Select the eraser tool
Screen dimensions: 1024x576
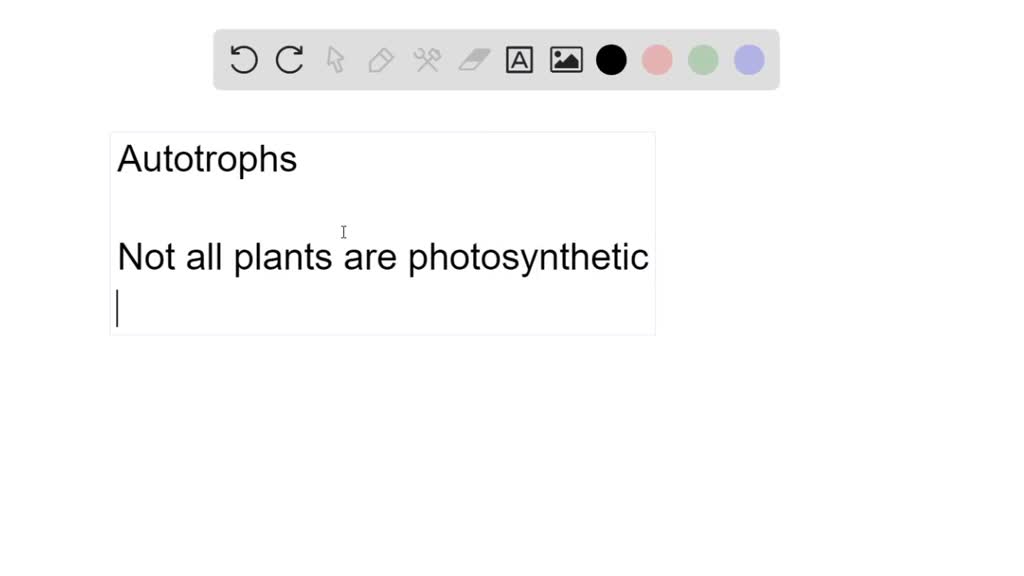[473, 60]
